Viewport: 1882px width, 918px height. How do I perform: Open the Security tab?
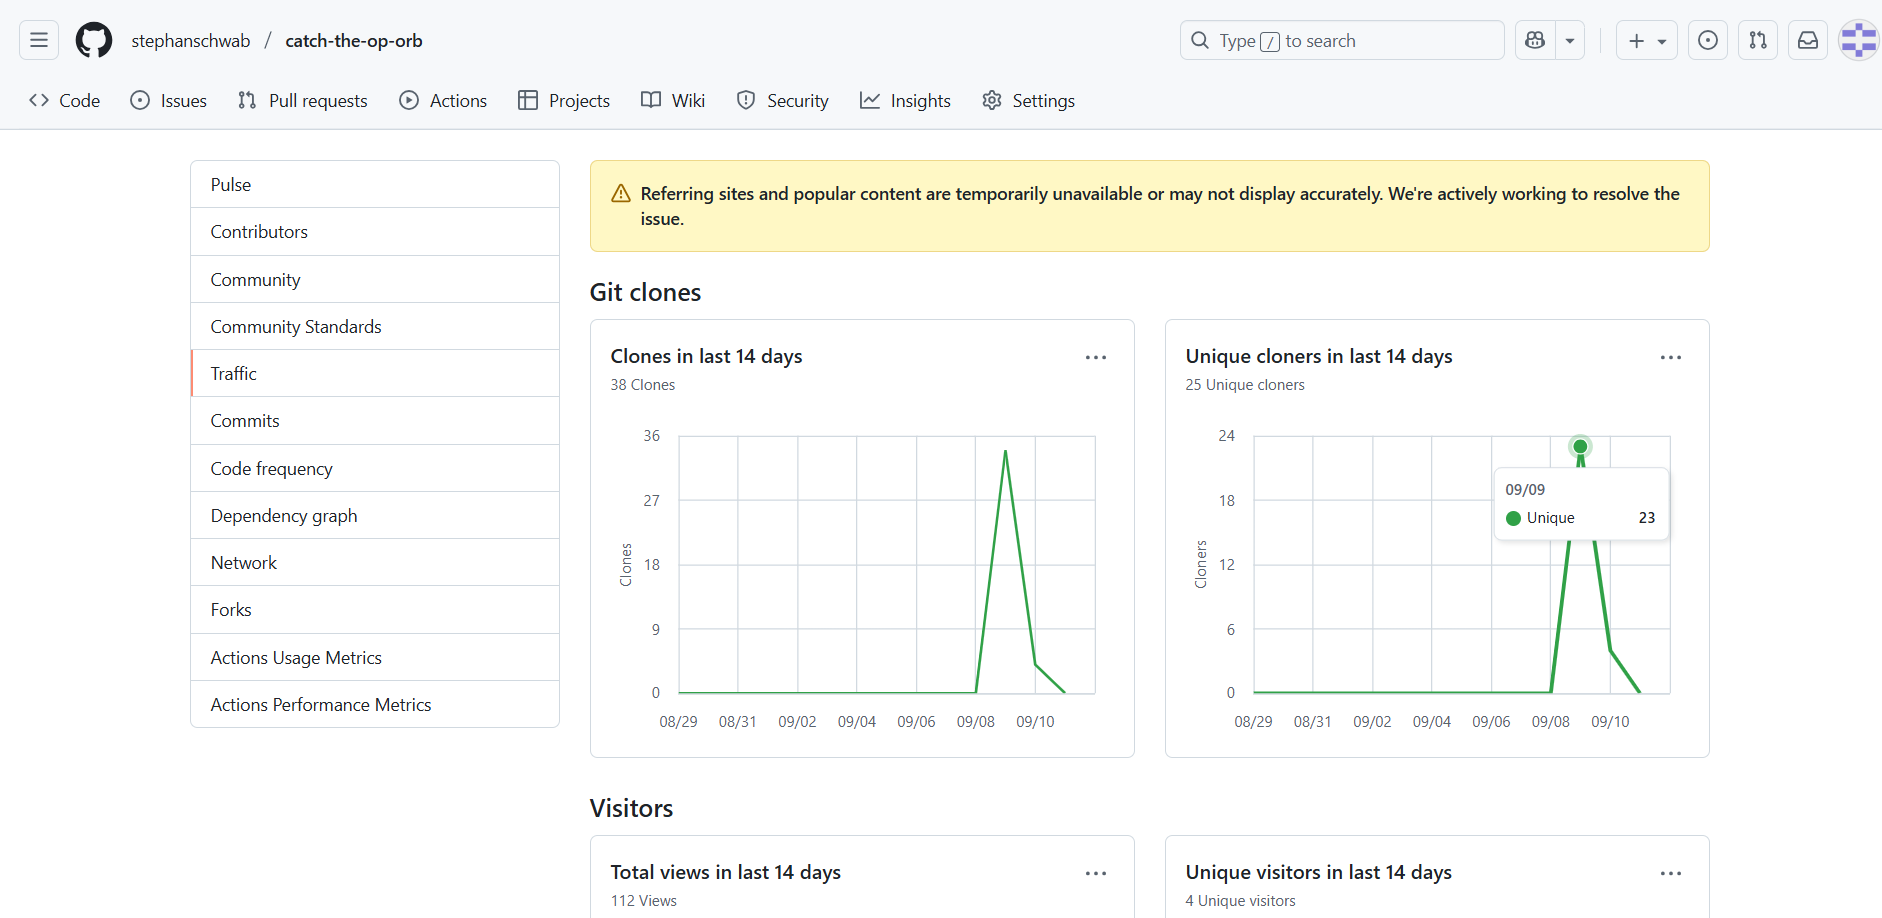[x=783, y=101]
